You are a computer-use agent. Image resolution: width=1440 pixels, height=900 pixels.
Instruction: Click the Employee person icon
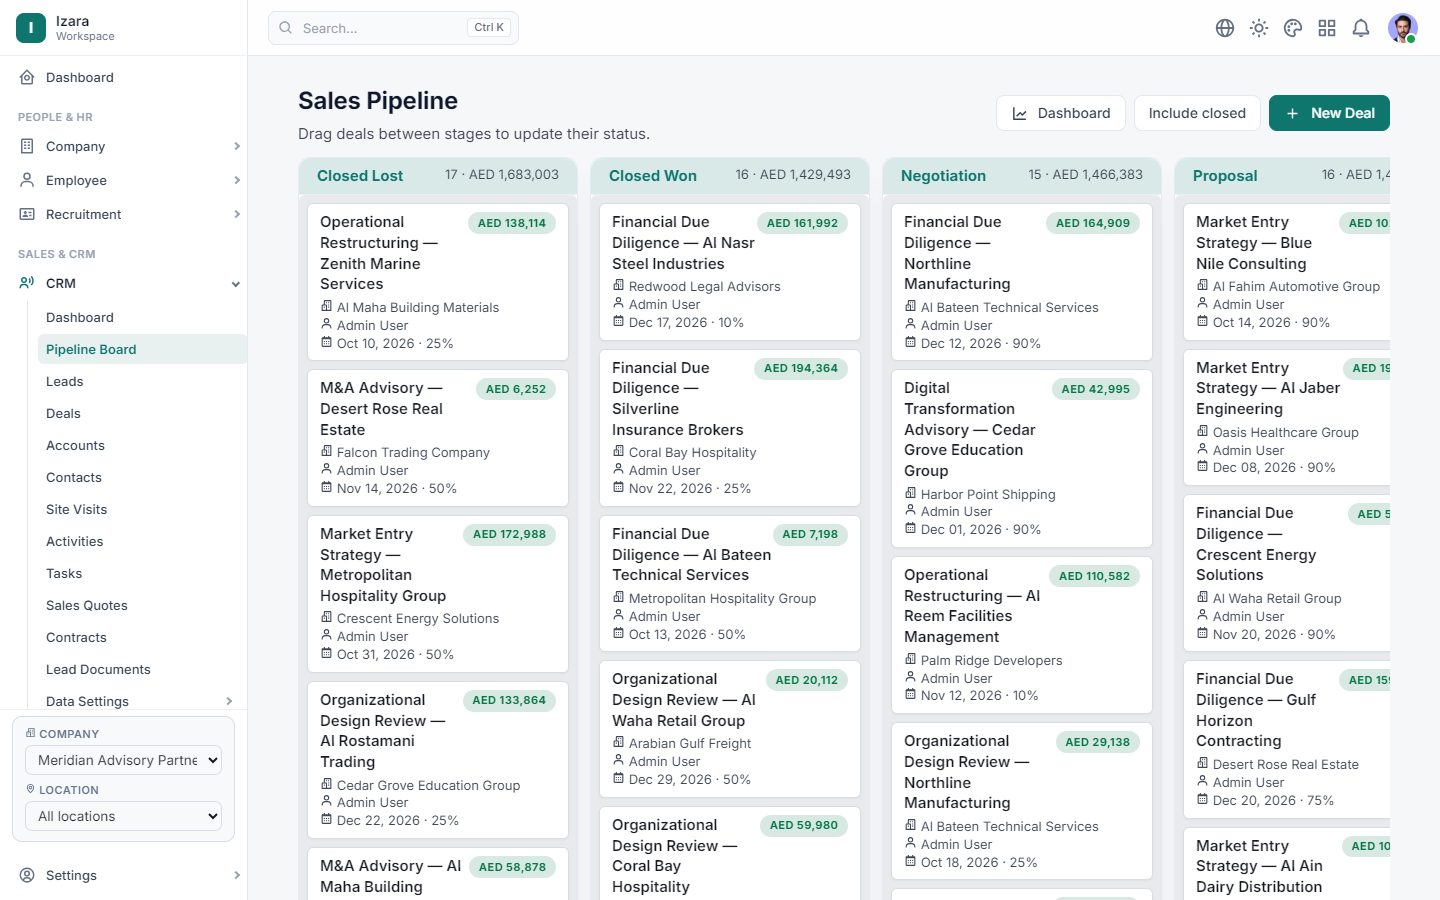coord(27,180)
